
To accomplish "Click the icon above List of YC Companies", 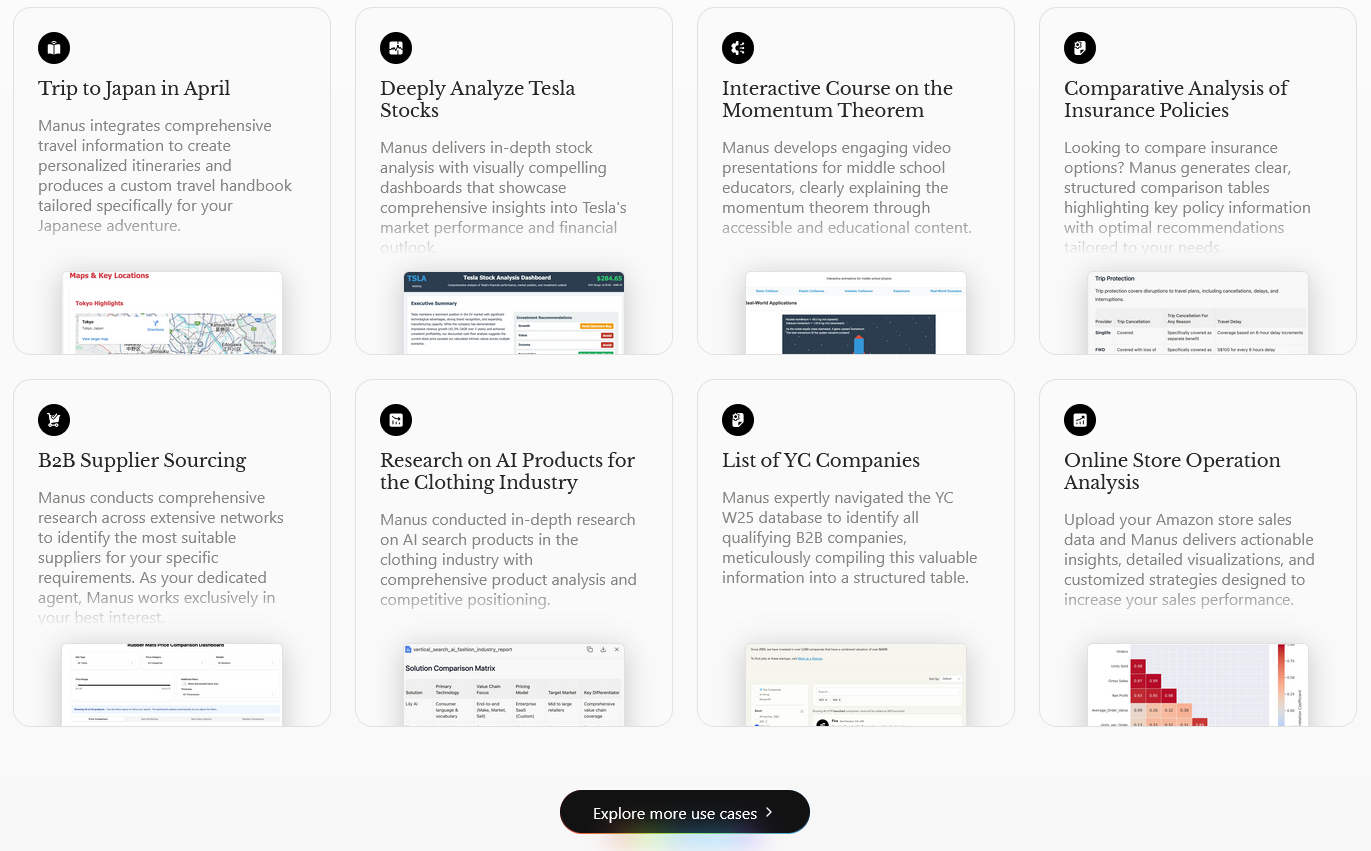I will tap(738, 420).
